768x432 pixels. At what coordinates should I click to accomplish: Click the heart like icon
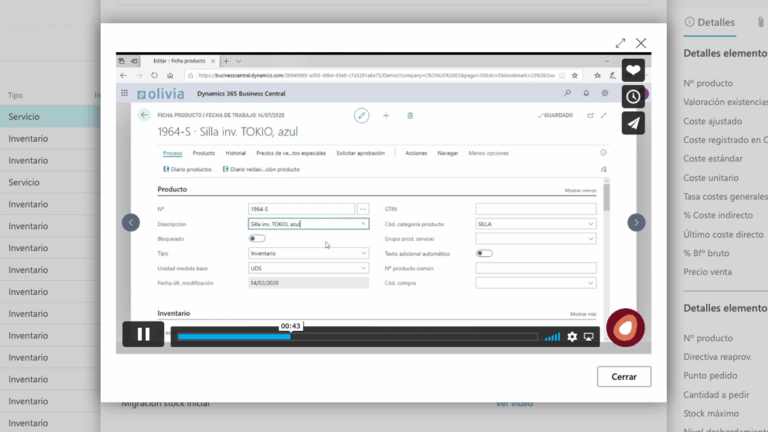633,70
